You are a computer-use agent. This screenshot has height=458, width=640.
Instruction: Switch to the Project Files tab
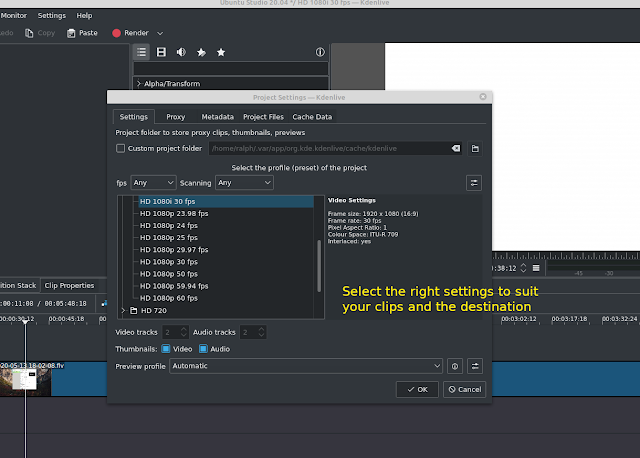click(x=263, y=117)
